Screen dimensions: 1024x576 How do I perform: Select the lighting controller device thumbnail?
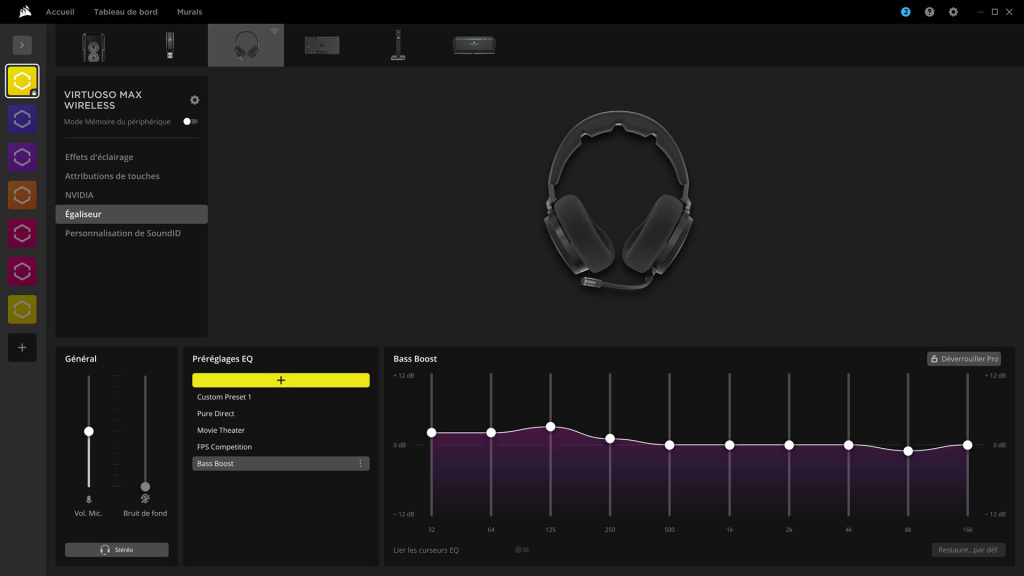coord(322,45)
